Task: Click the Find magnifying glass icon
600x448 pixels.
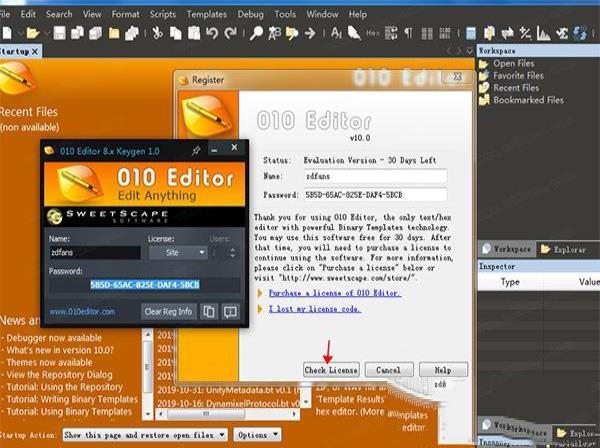Action: (256, 33)
